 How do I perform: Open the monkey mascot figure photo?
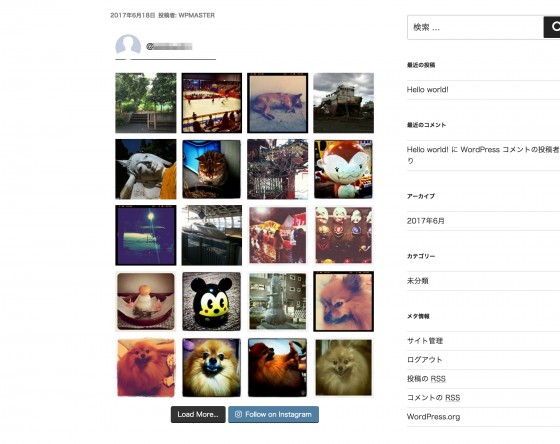tap(344, 169)
